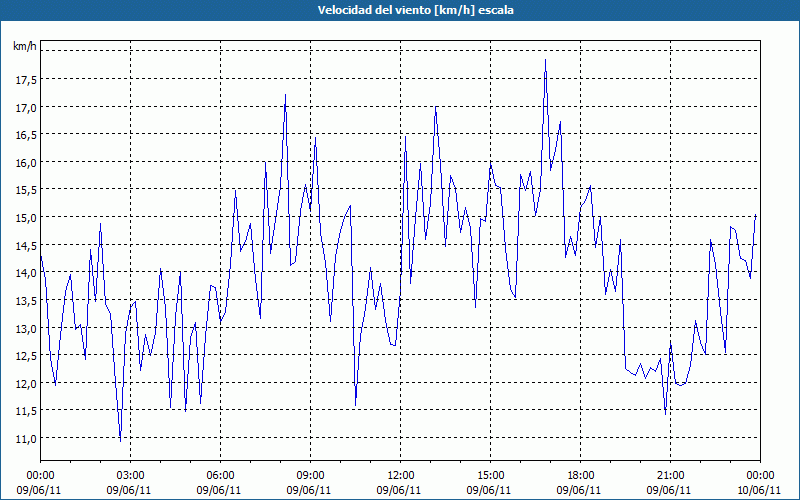Select the '12:00' x-axis time label
This screenshot has width=800, height=500.
point(400,475)
